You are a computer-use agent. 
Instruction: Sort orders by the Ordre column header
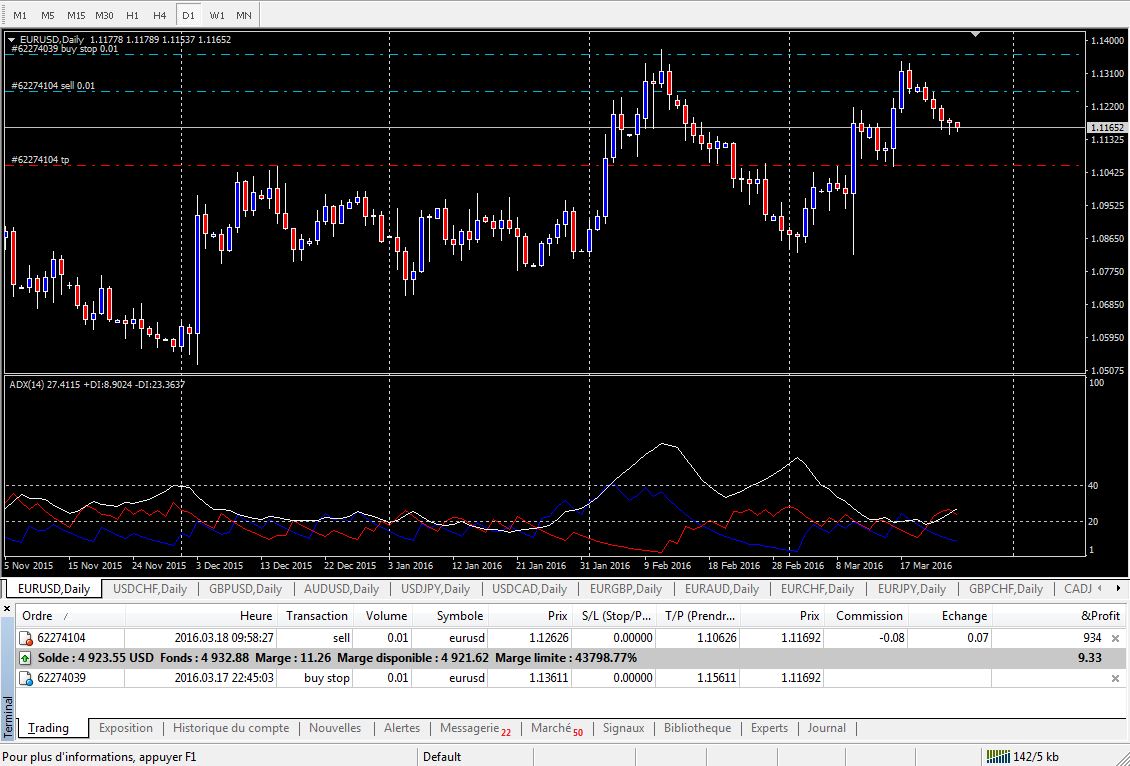(38, 616)
